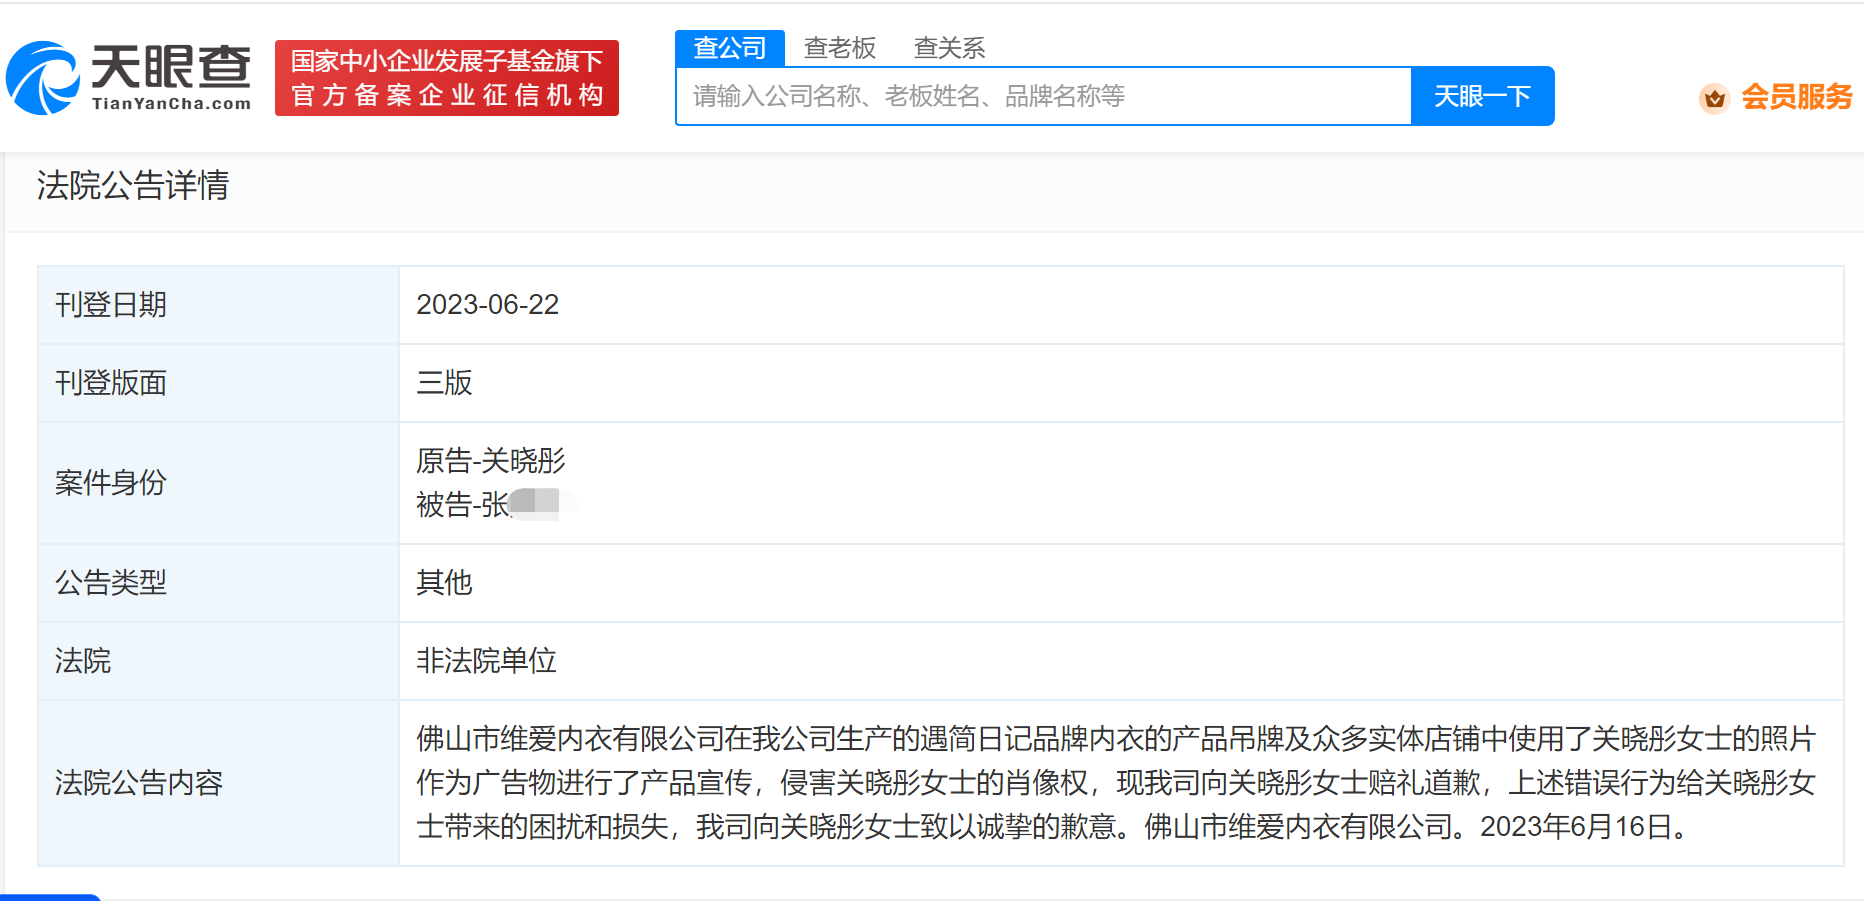Click the 刊登日期 label cell
1864x901 pixels.
(x=219, y=305)
